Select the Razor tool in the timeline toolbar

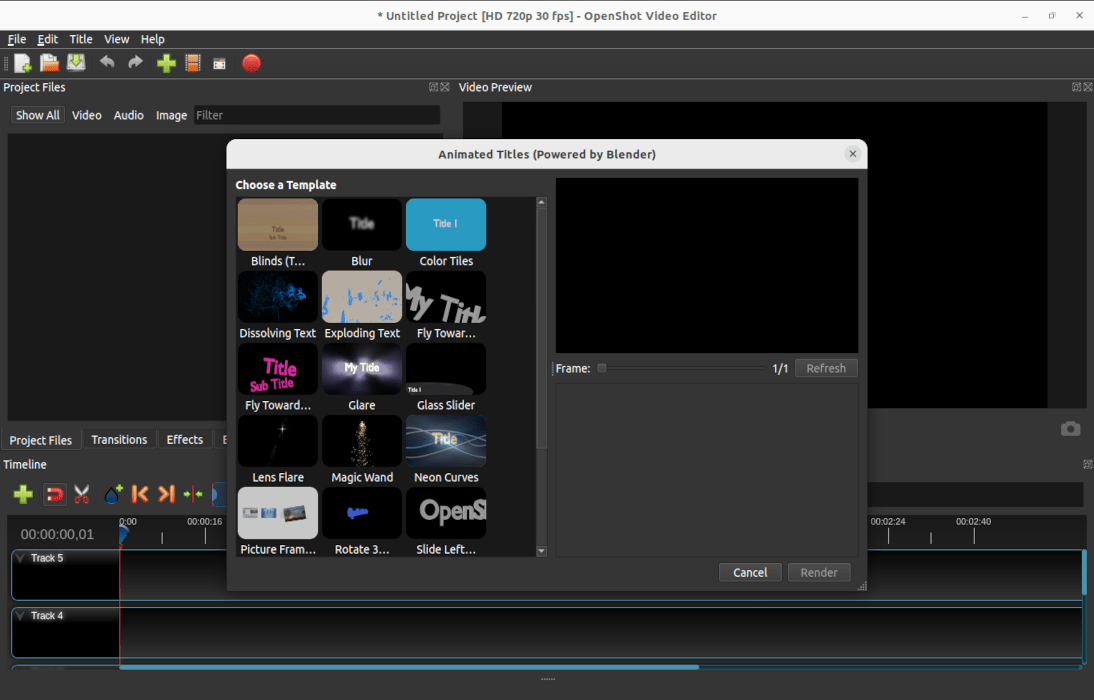pos(82,494)
